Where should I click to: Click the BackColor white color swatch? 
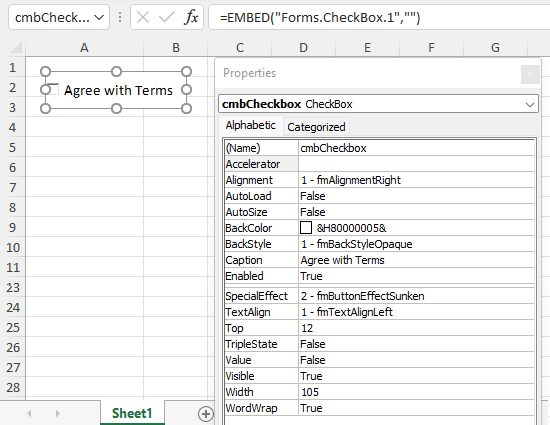[x=306, y=228]
